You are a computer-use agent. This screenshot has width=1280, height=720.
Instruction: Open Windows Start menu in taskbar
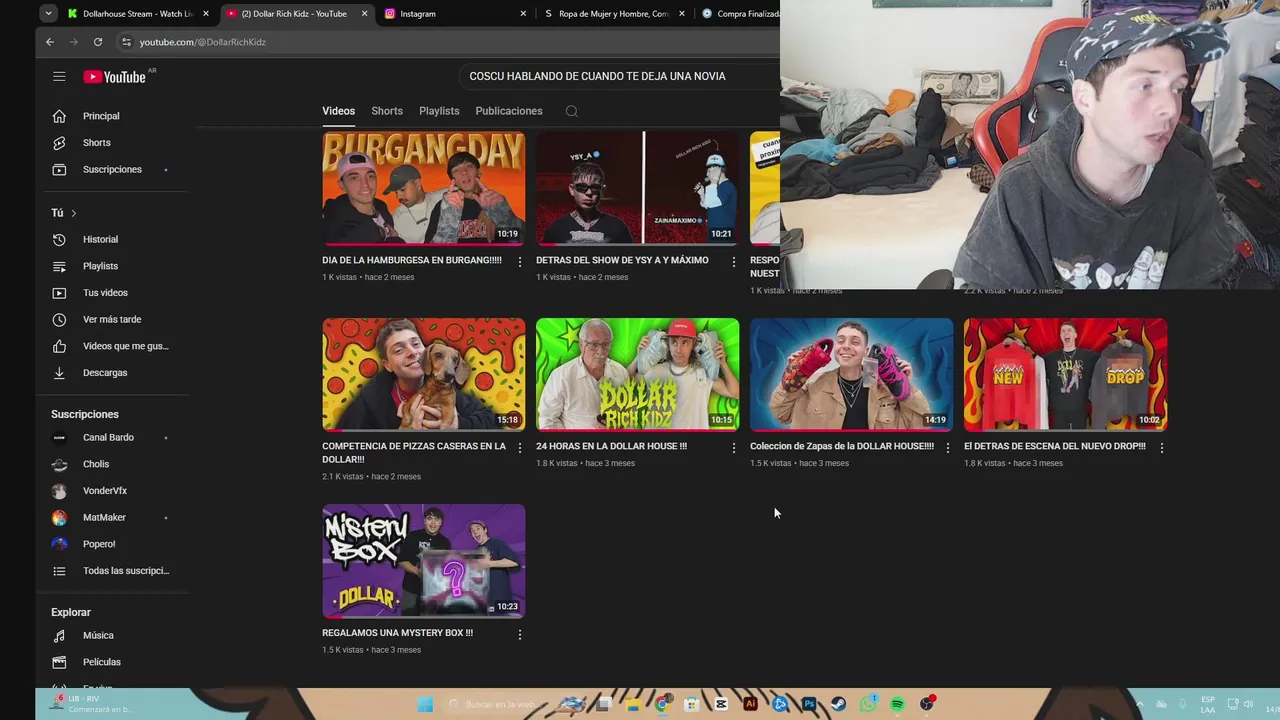pyautogui.click(x=425, y=704)
